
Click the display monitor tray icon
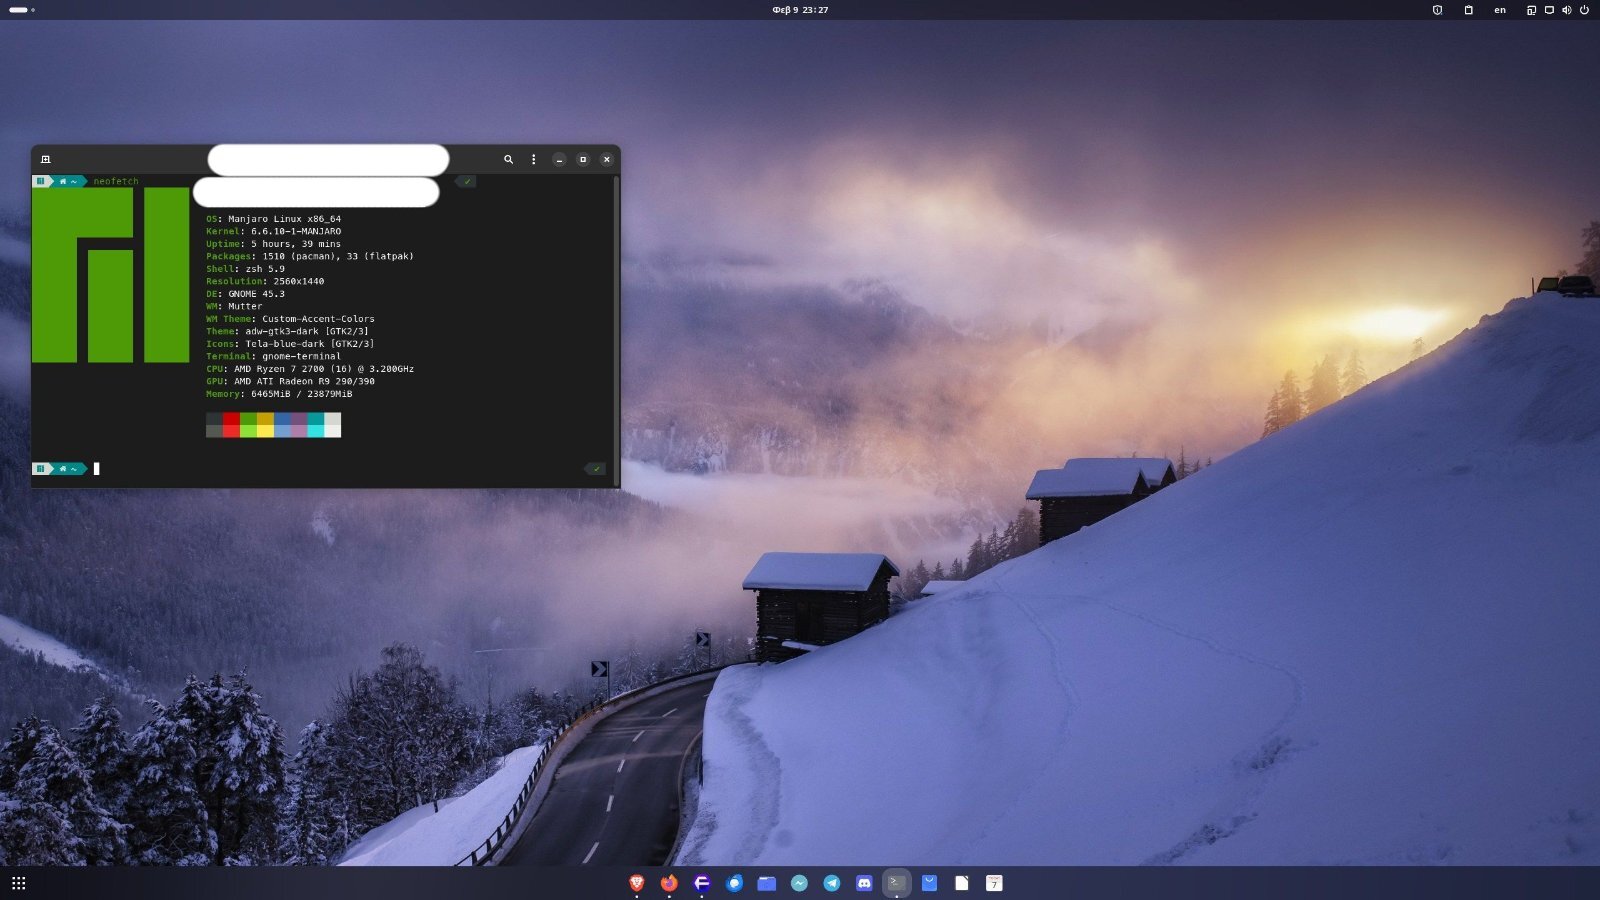point(1549,10)
